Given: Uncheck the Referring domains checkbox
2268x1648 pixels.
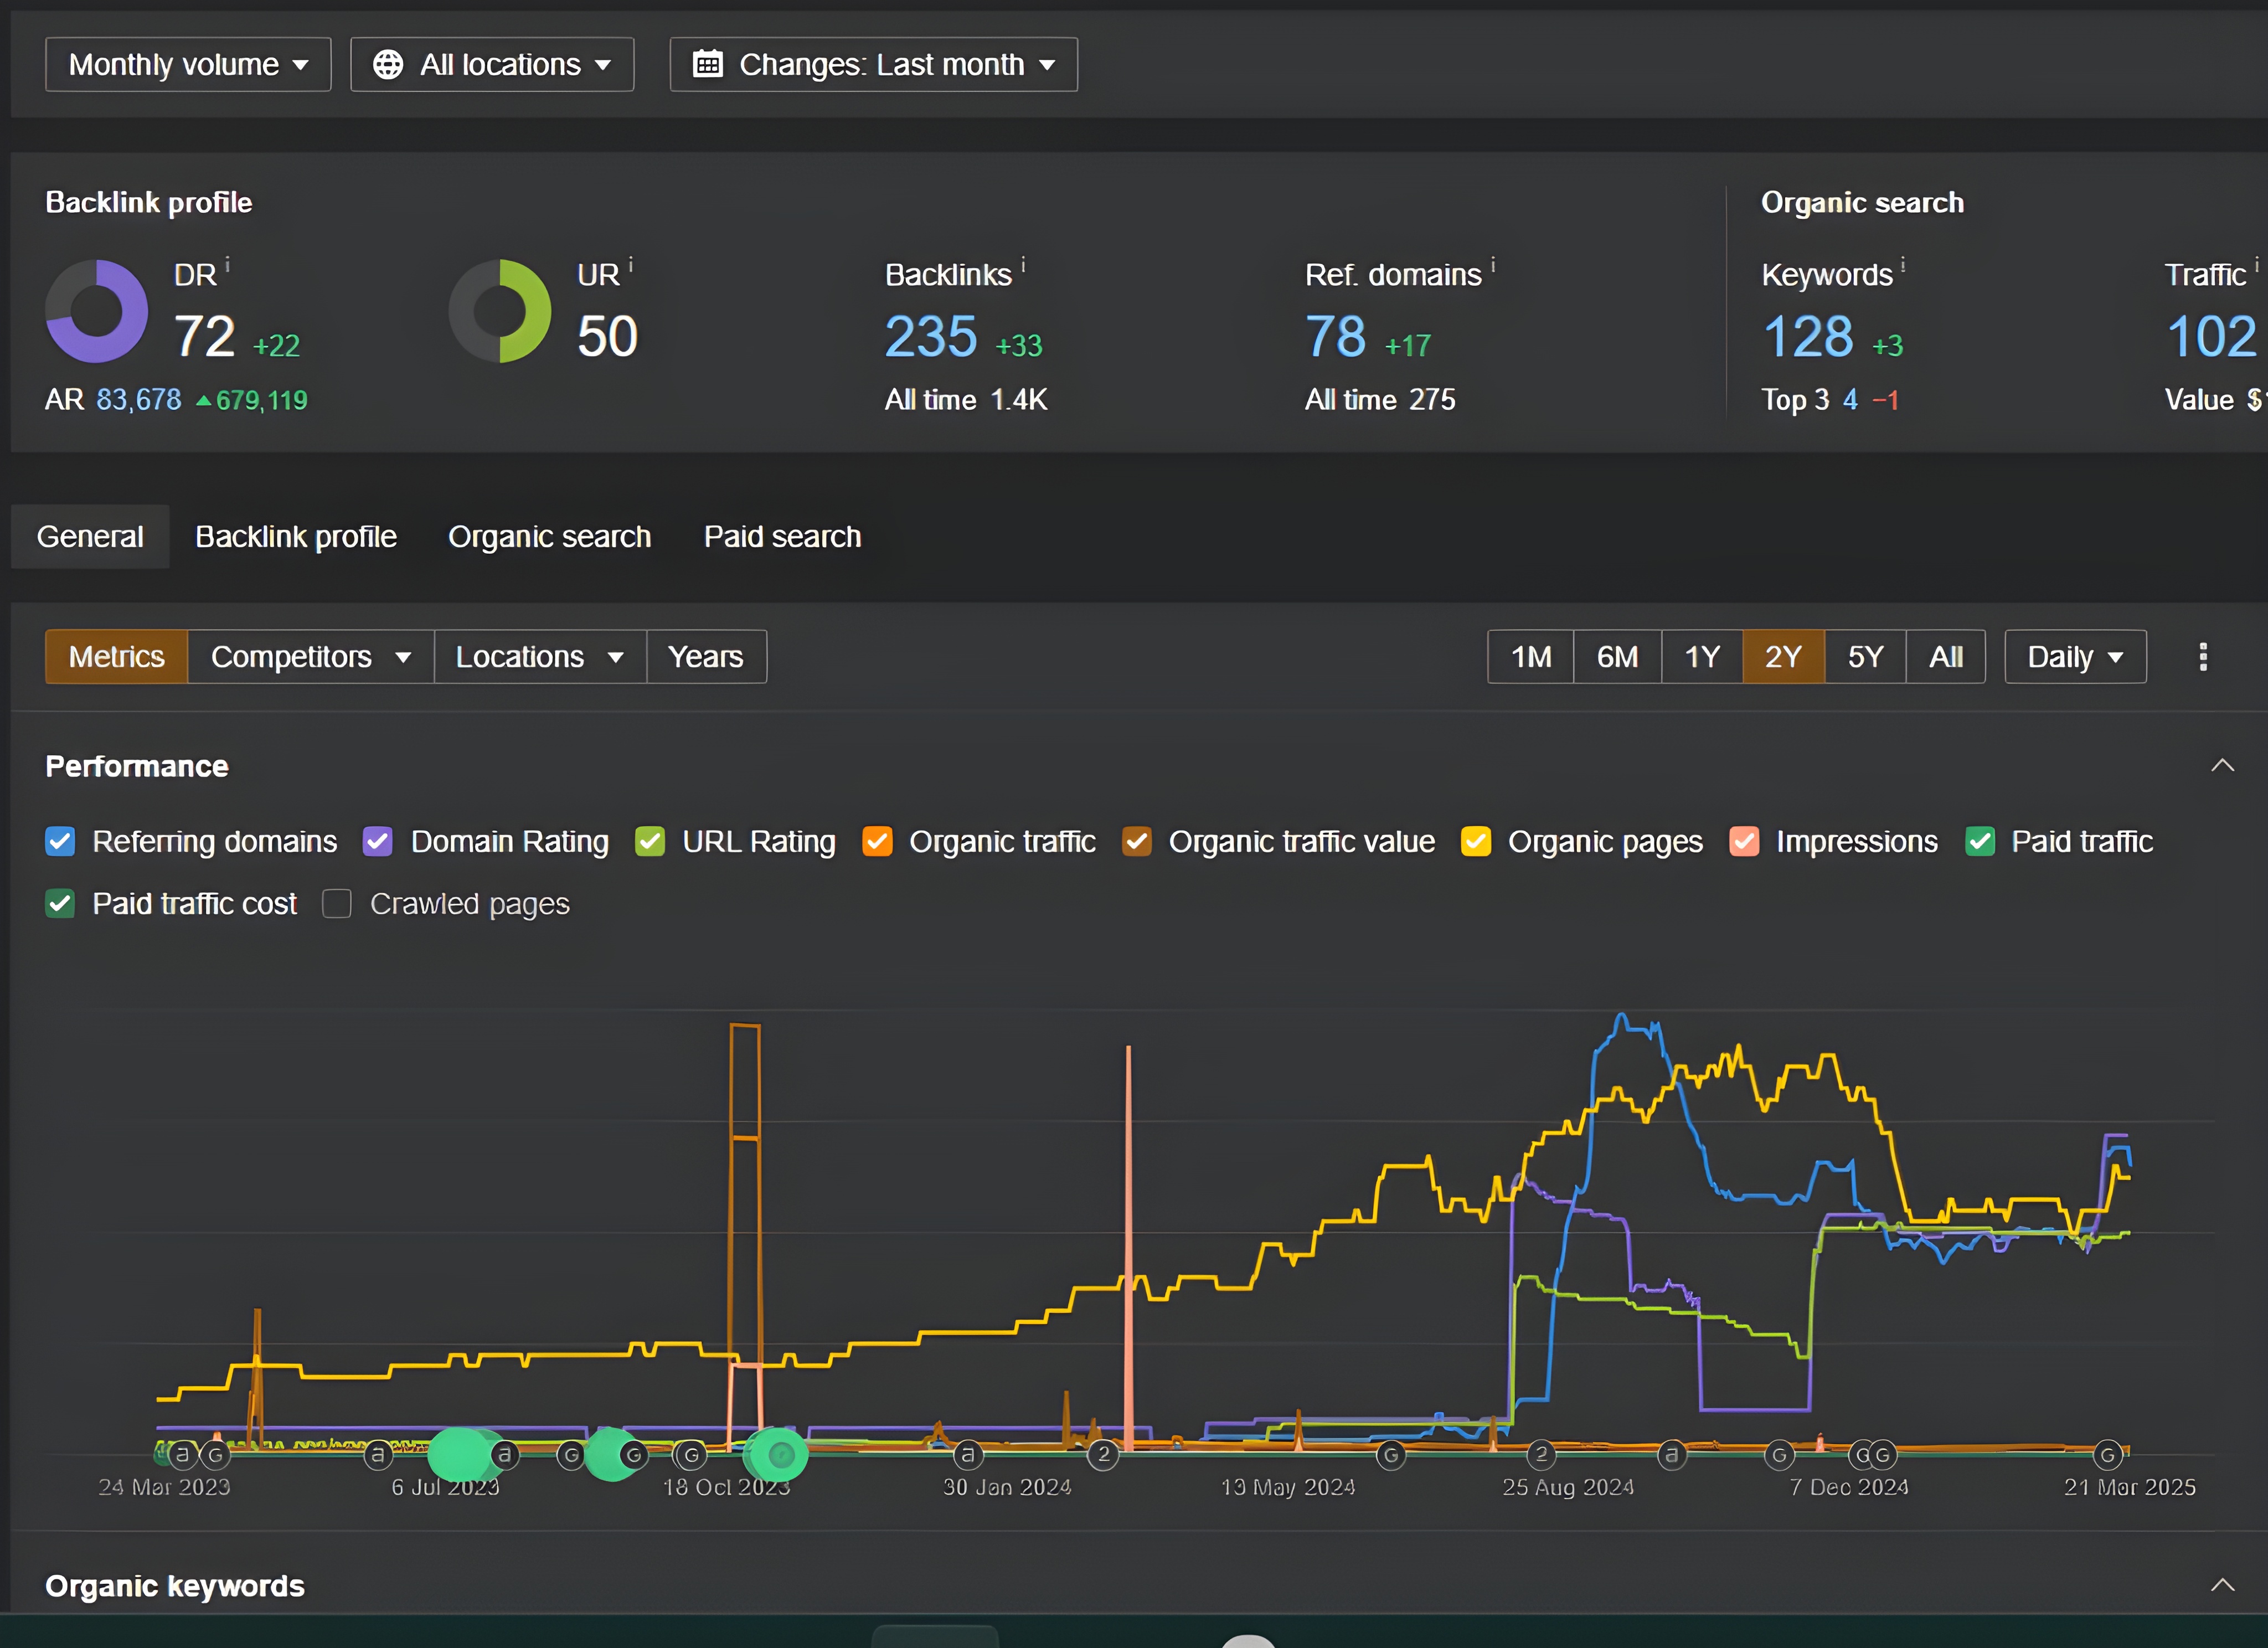Looking at the screenshot, I should (60, 841).
